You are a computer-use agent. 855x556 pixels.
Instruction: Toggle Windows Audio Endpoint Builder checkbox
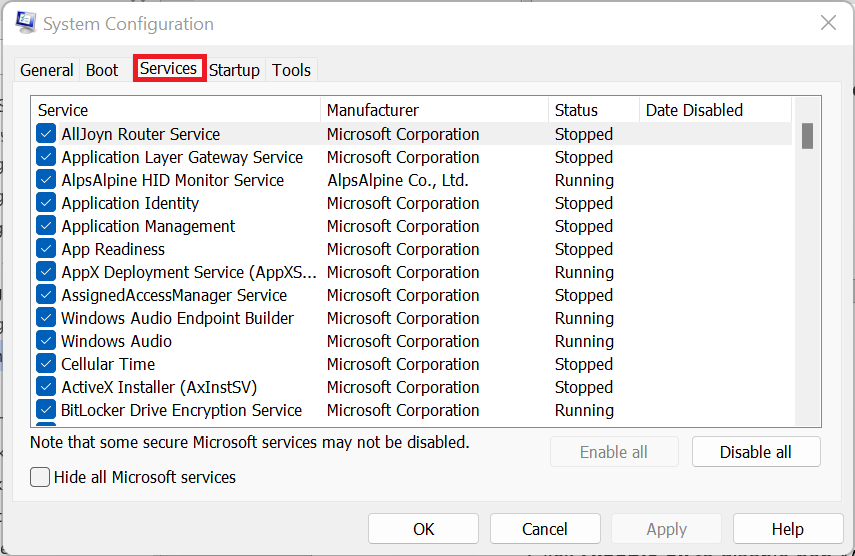point(46,318)
